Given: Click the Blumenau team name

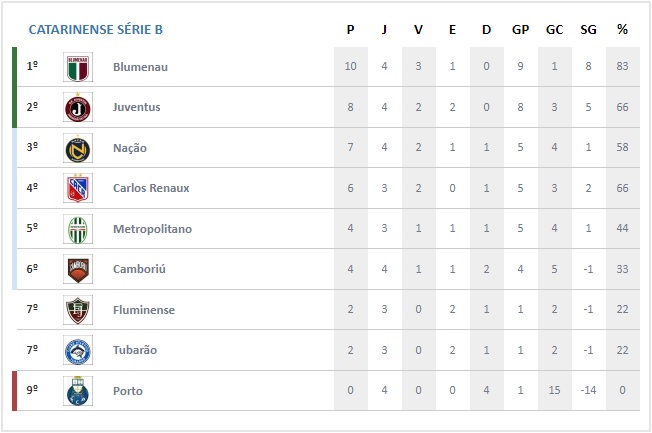Looking at the screenshot, I should tap(140, 67).
